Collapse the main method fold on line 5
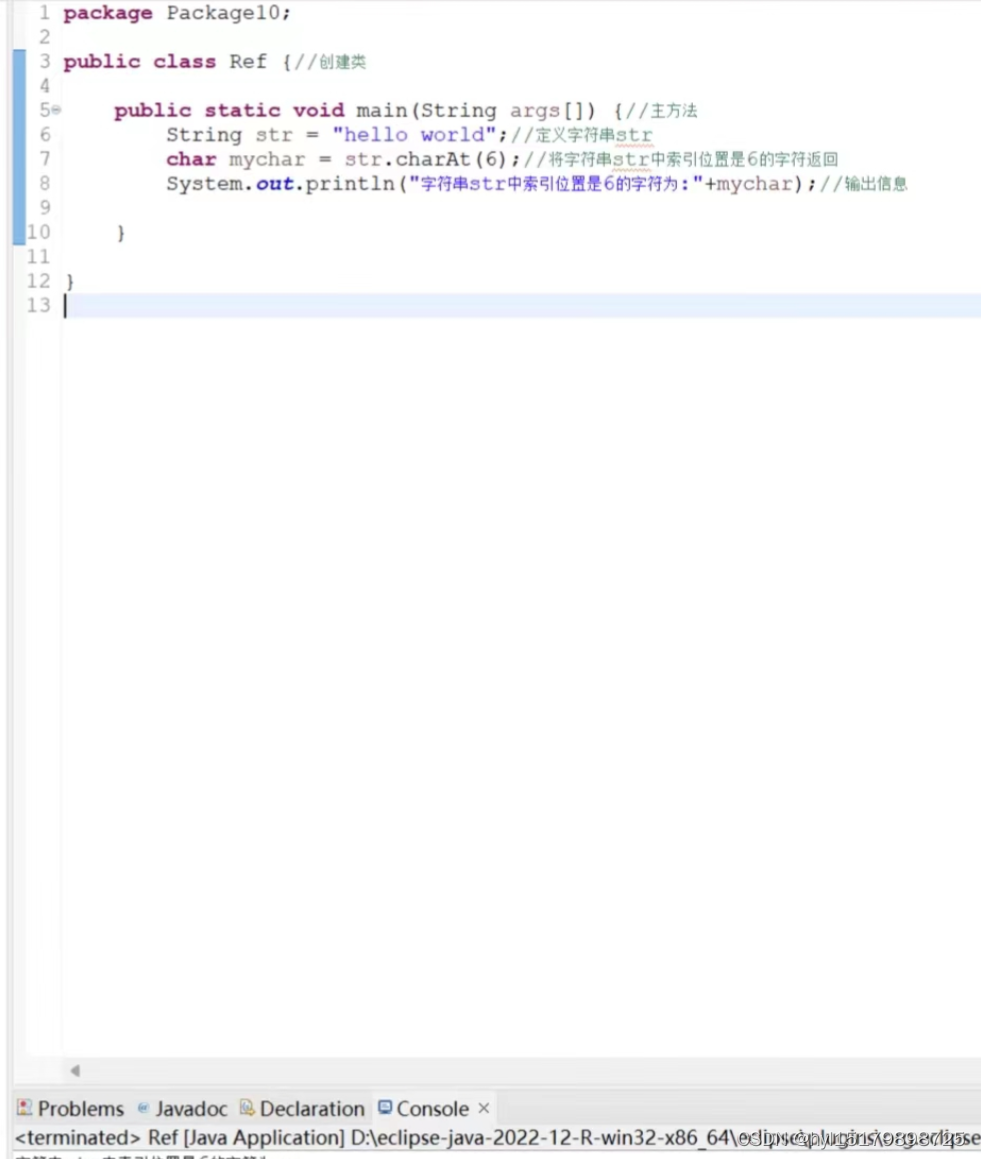Image resolution: width=981 pixels, height=1159 pixels. coord(57,110)
